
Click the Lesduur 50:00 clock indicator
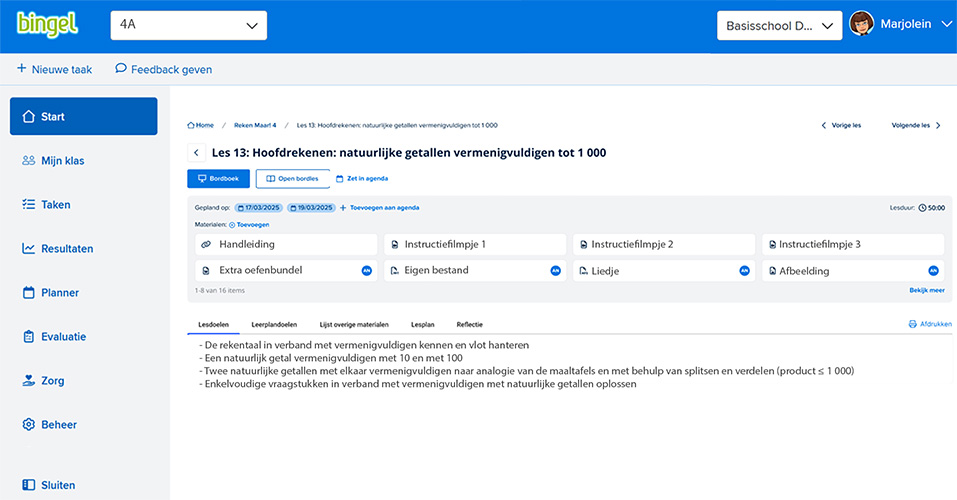pyautogui.click(x=931, y=208)
